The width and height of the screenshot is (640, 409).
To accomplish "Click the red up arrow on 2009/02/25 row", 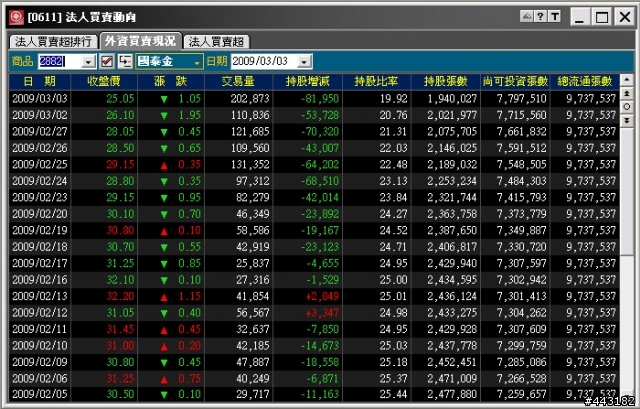I will tap(164, 165).
